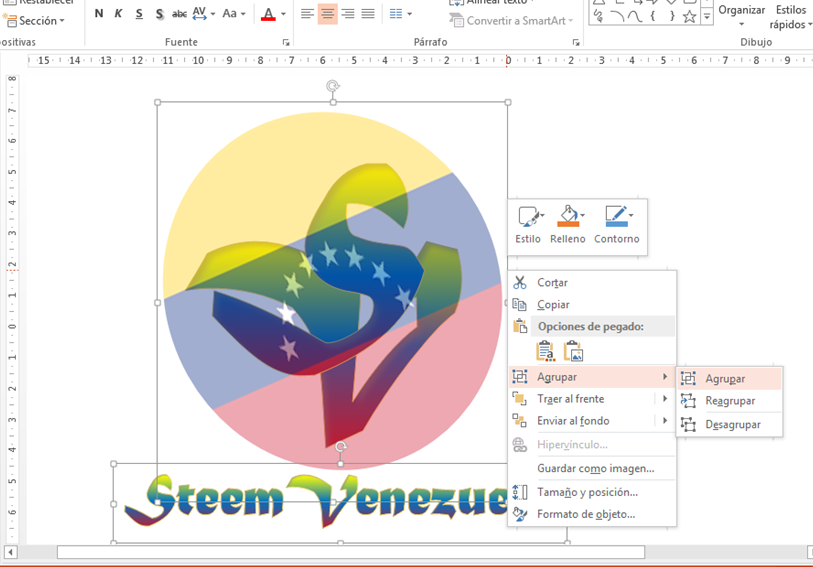Screen dimensions: 813x567
Task: Expand shapes gallery more button
Action: pos(707,17)
